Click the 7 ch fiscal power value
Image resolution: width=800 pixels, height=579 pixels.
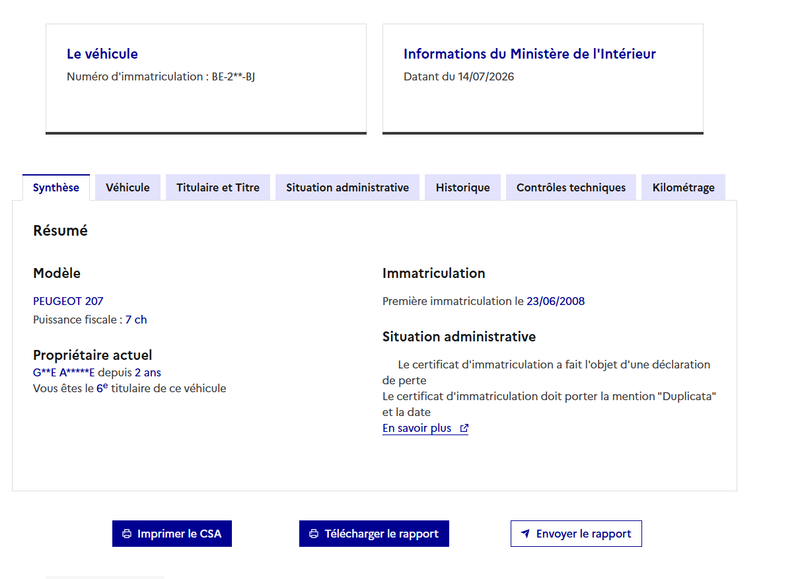pyautogui.click(x=136, y=320)
